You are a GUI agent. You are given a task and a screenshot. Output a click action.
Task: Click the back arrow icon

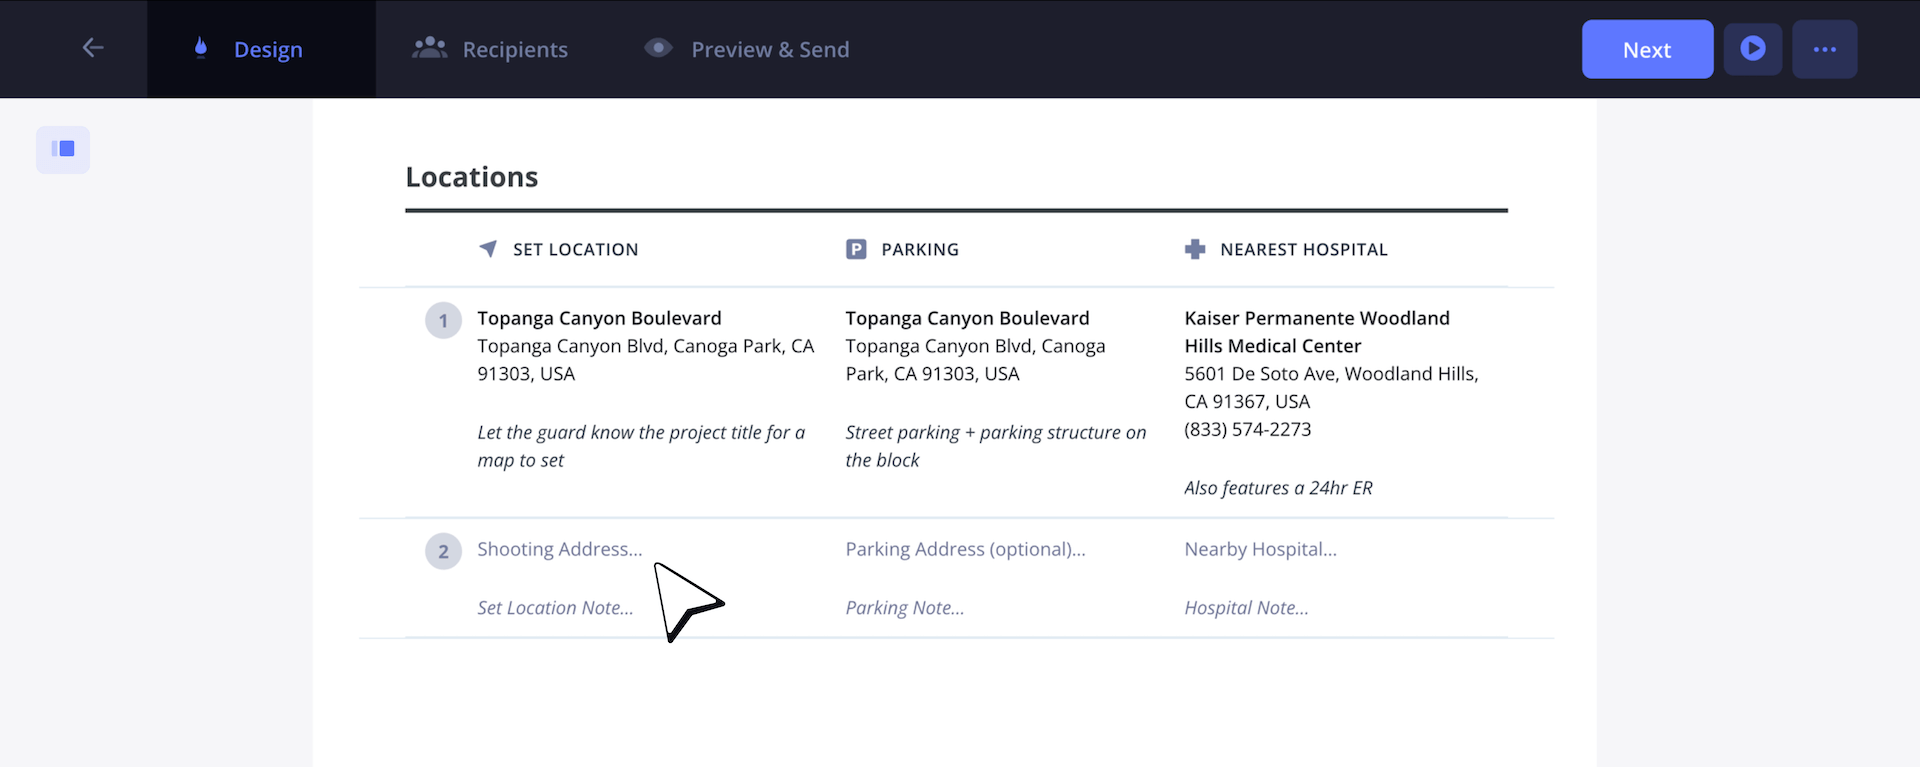click(93, 48)
